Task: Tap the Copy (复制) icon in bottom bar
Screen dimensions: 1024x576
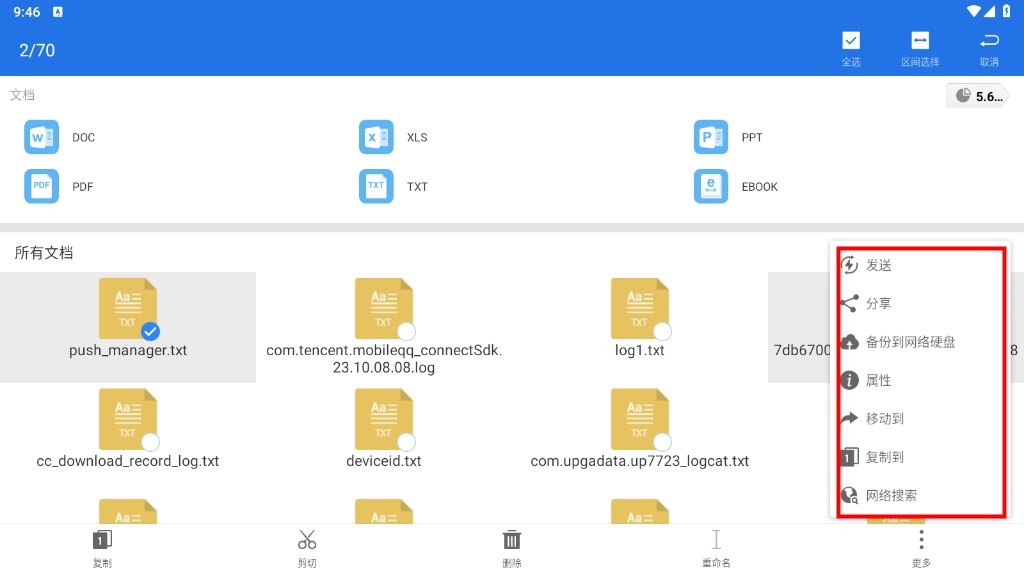Action: (102, 540)
